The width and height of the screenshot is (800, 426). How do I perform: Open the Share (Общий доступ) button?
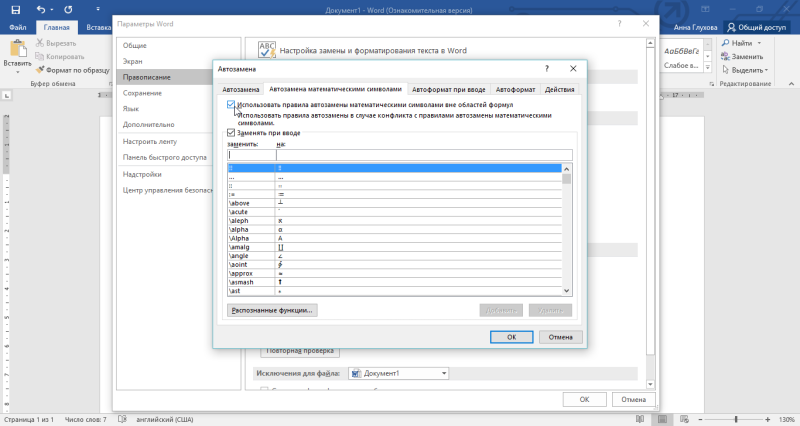click(756, 27)
